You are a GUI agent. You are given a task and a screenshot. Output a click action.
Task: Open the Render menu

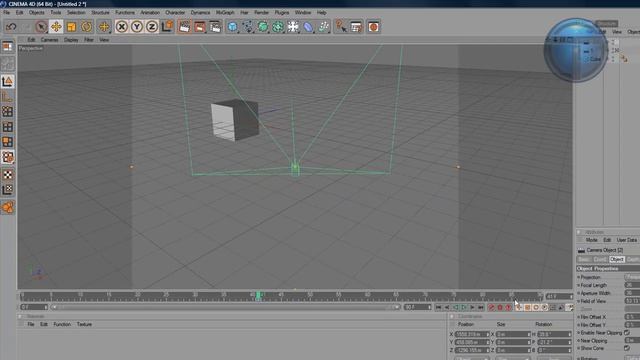(x=261, y=13)
